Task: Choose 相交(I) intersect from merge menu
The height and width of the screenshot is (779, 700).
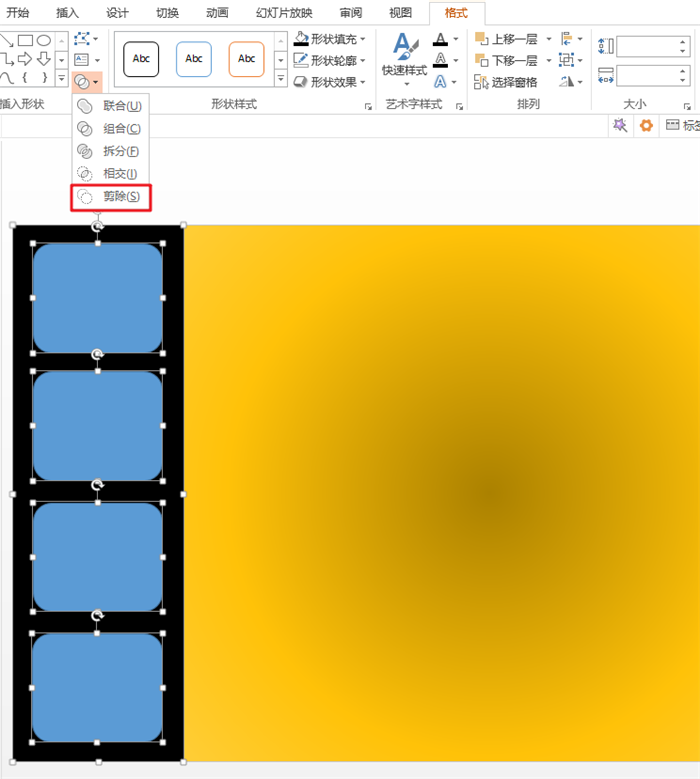Action: click(x=110, y=174)
